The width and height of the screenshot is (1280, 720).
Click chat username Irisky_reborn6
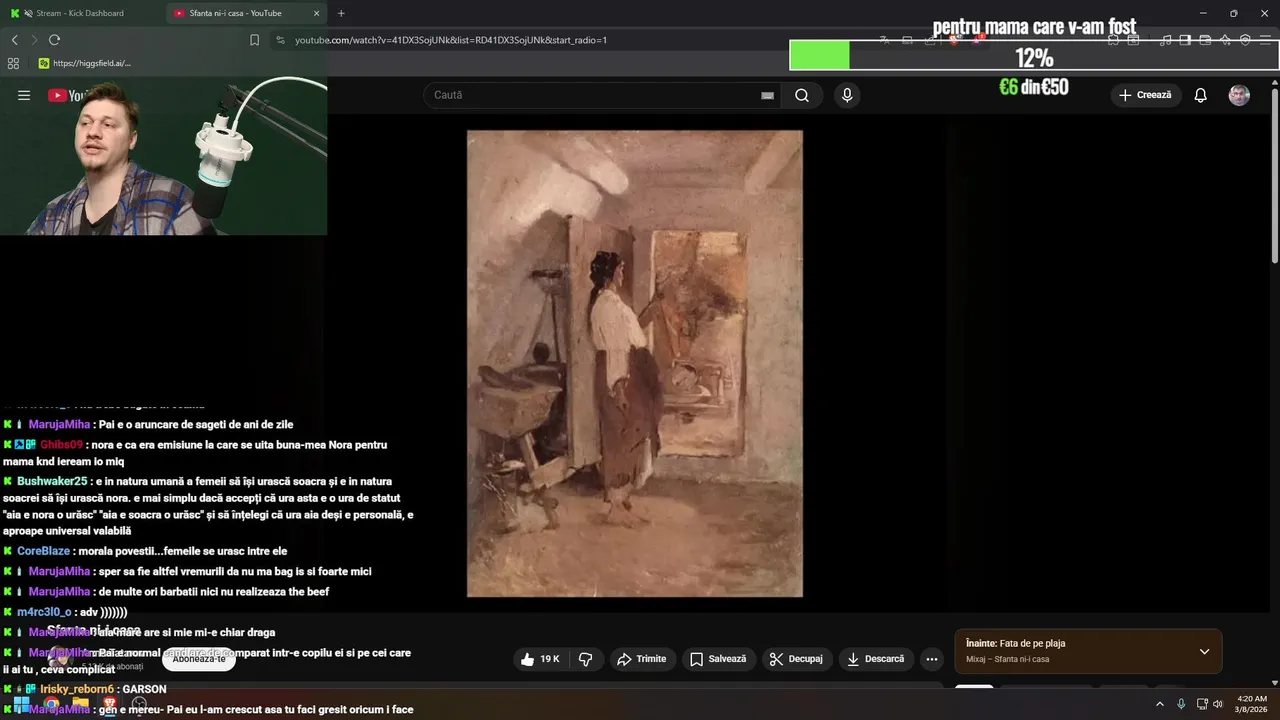point(78,689)
